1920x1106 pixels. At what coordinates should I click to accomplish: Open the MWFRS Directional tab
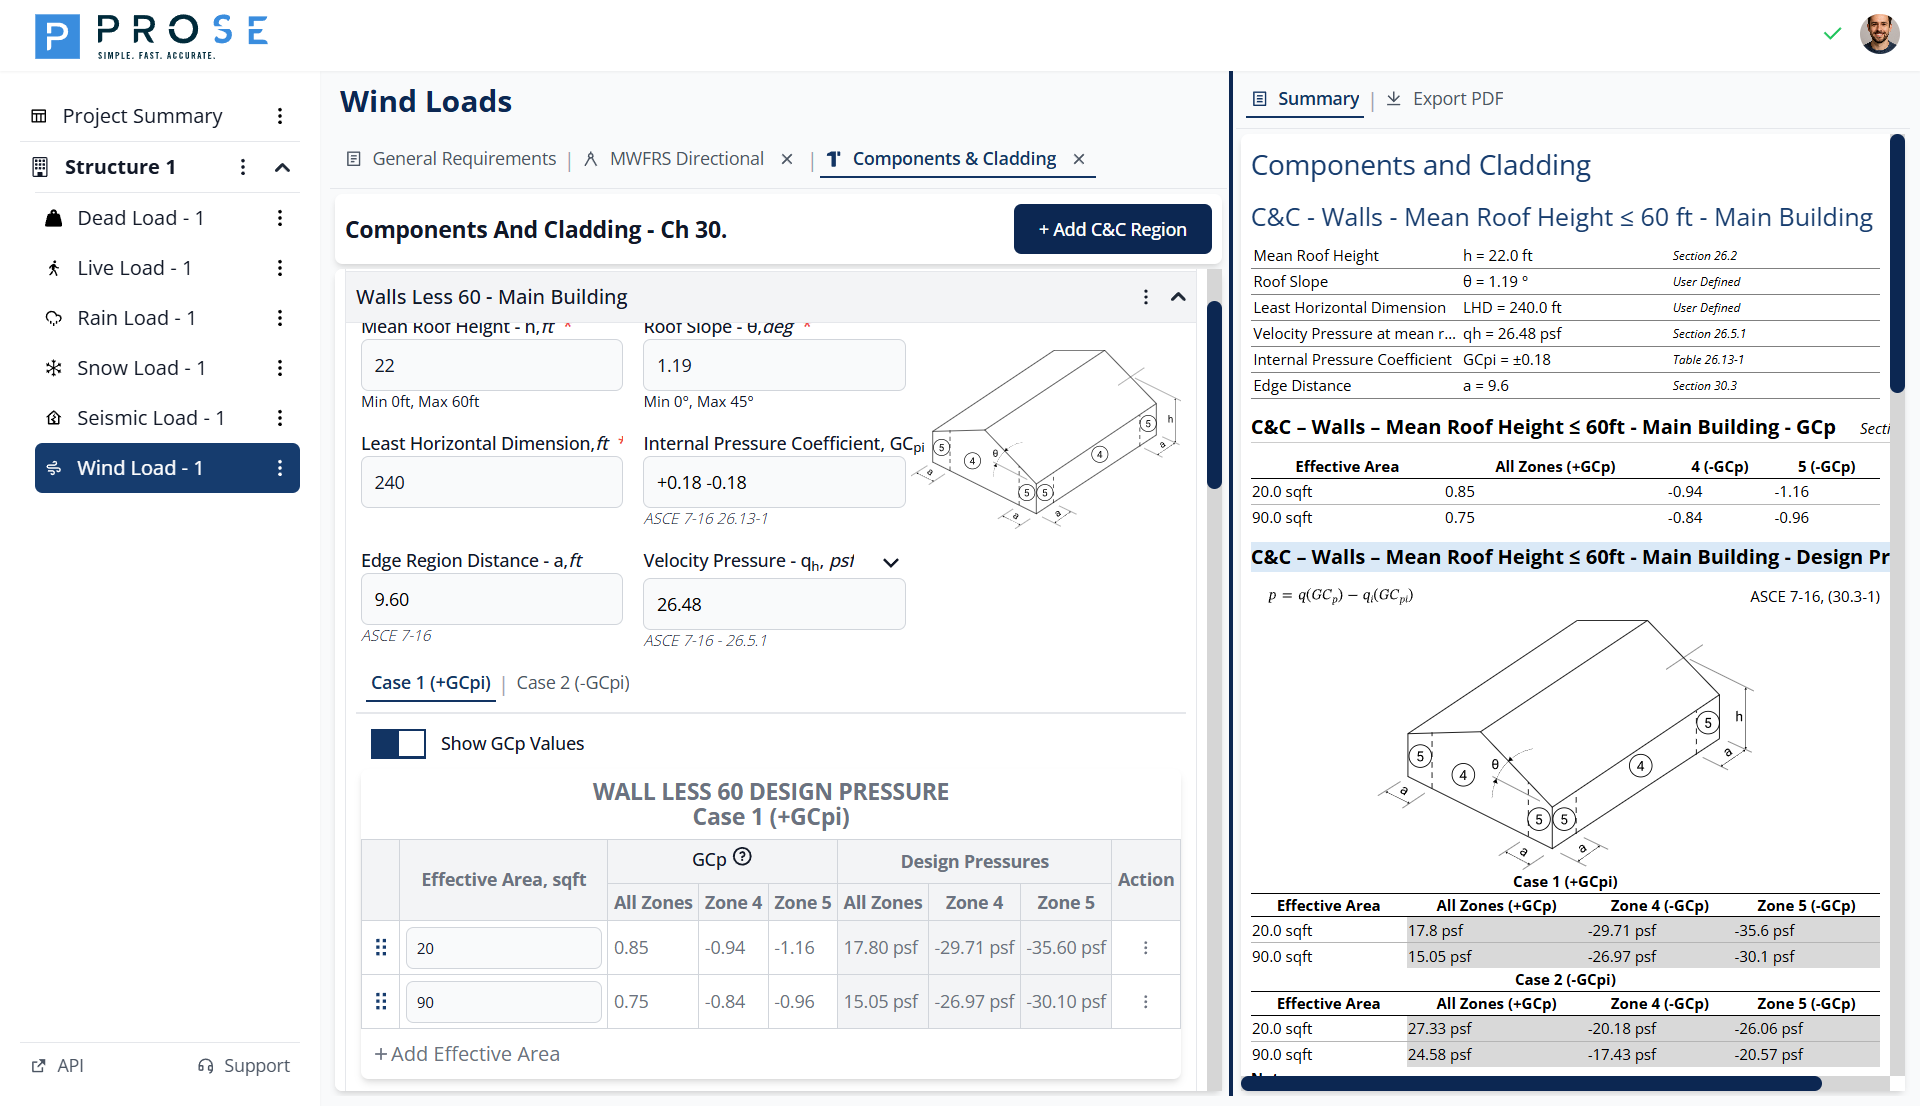pos(686,159)
